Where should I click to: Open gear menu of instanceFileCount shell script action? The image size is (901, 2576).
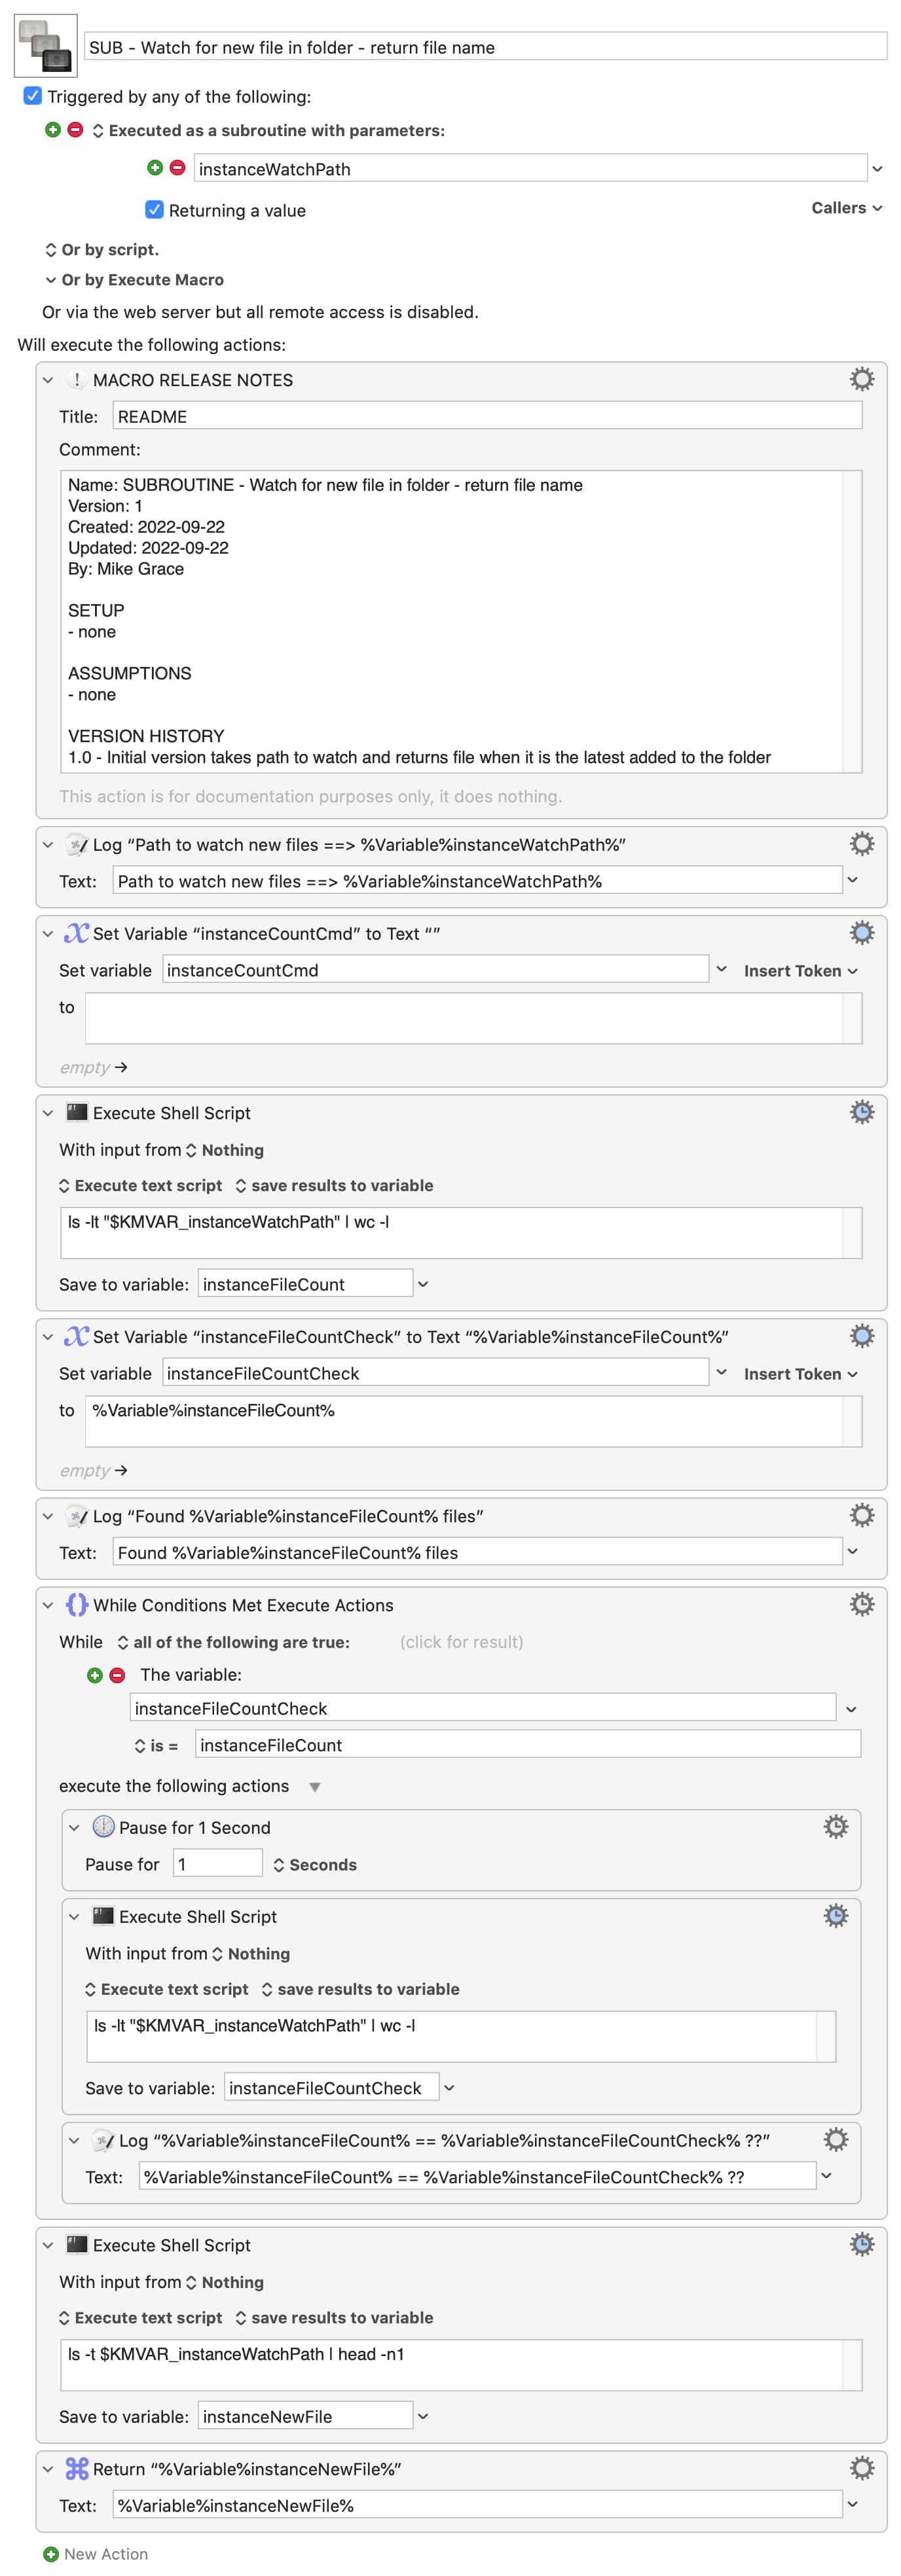[x=861, y=1111]
